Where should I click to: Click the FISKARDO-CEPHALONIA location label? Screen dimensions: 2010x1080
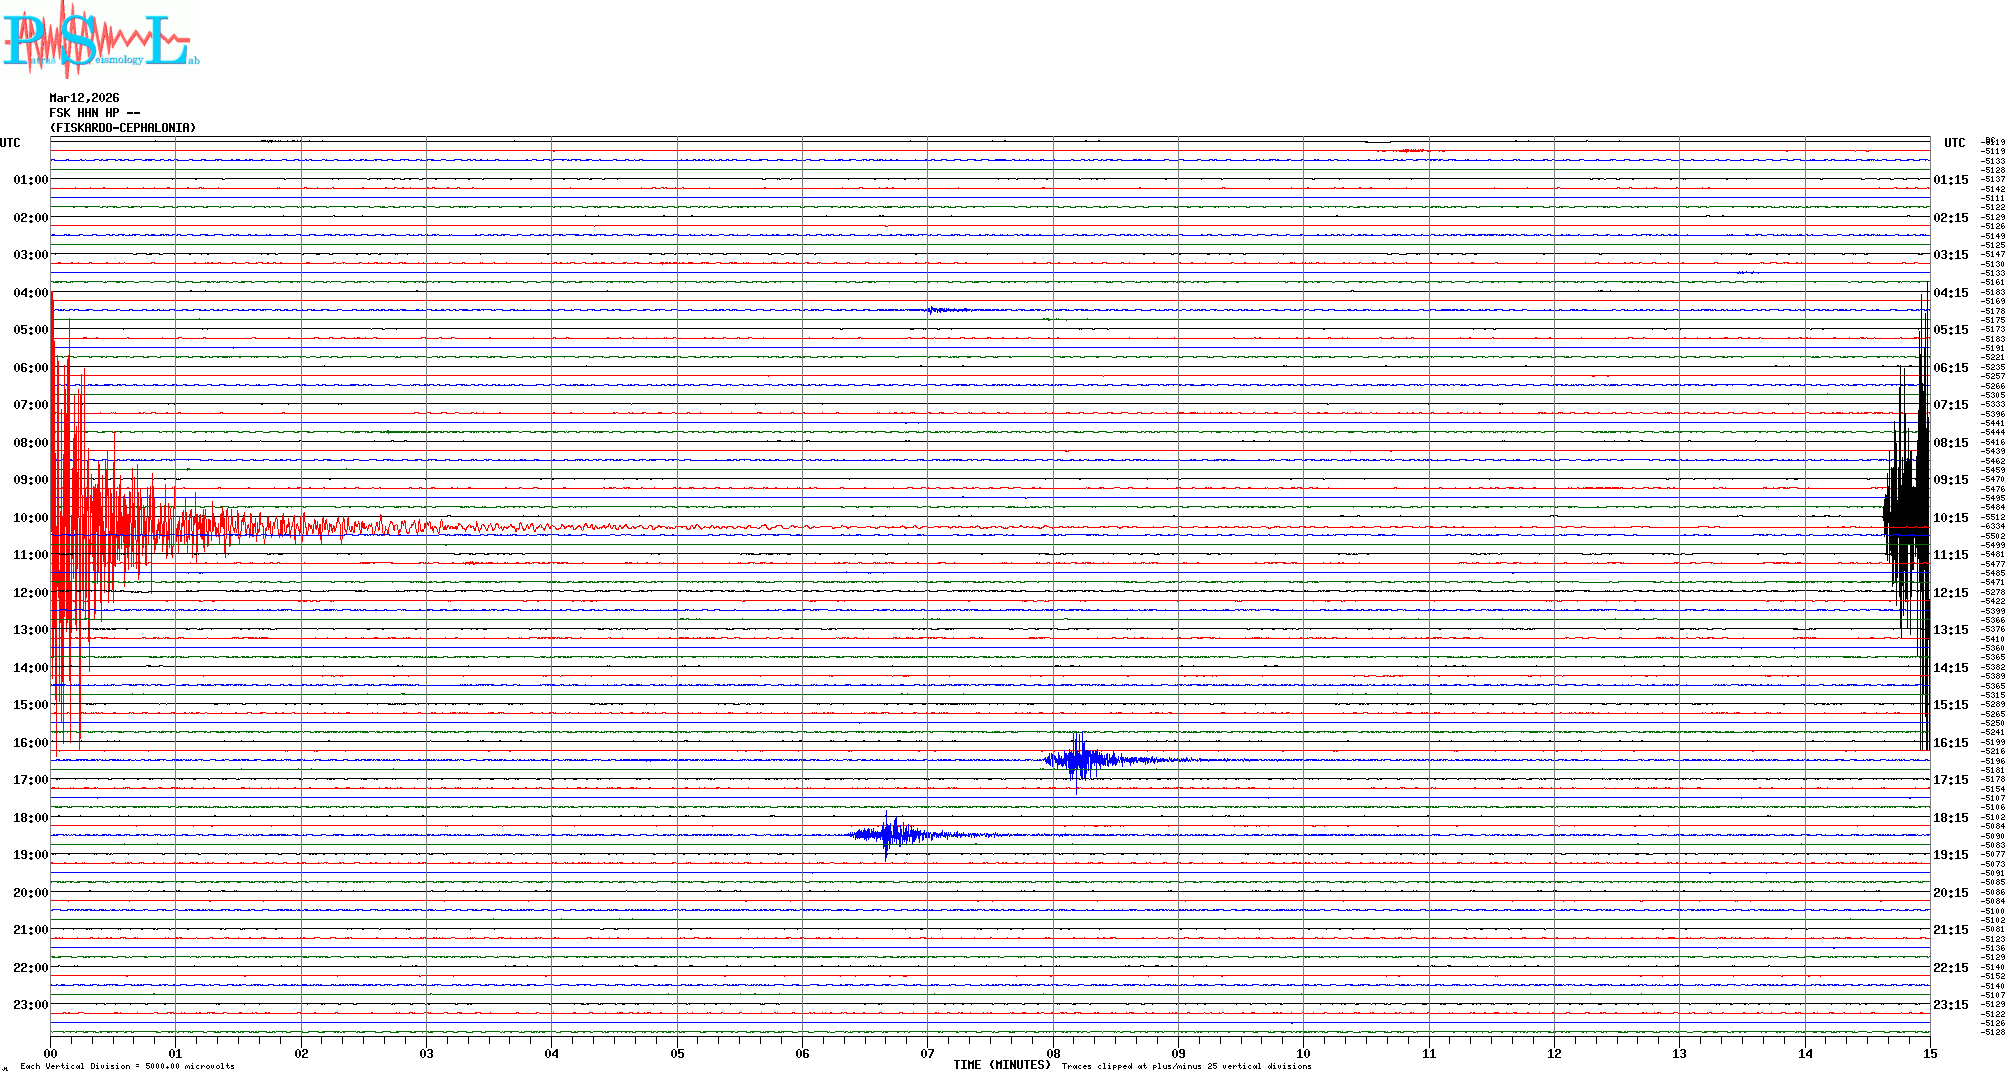click(x=123, y=128)
